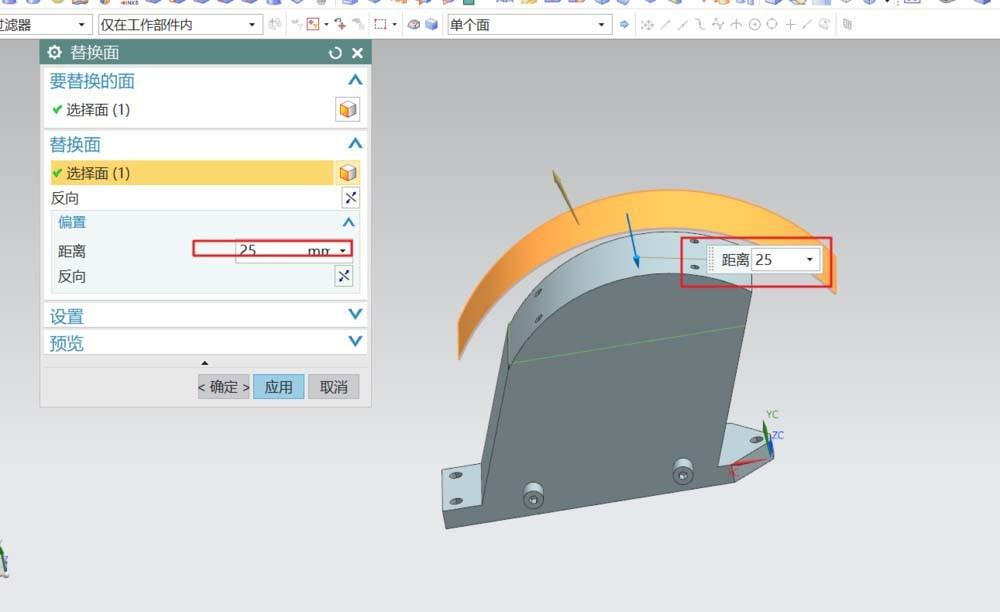Click the 取消 button to cancel
The width and height of the screenshot is (1000, 612).
coord(335,386)
